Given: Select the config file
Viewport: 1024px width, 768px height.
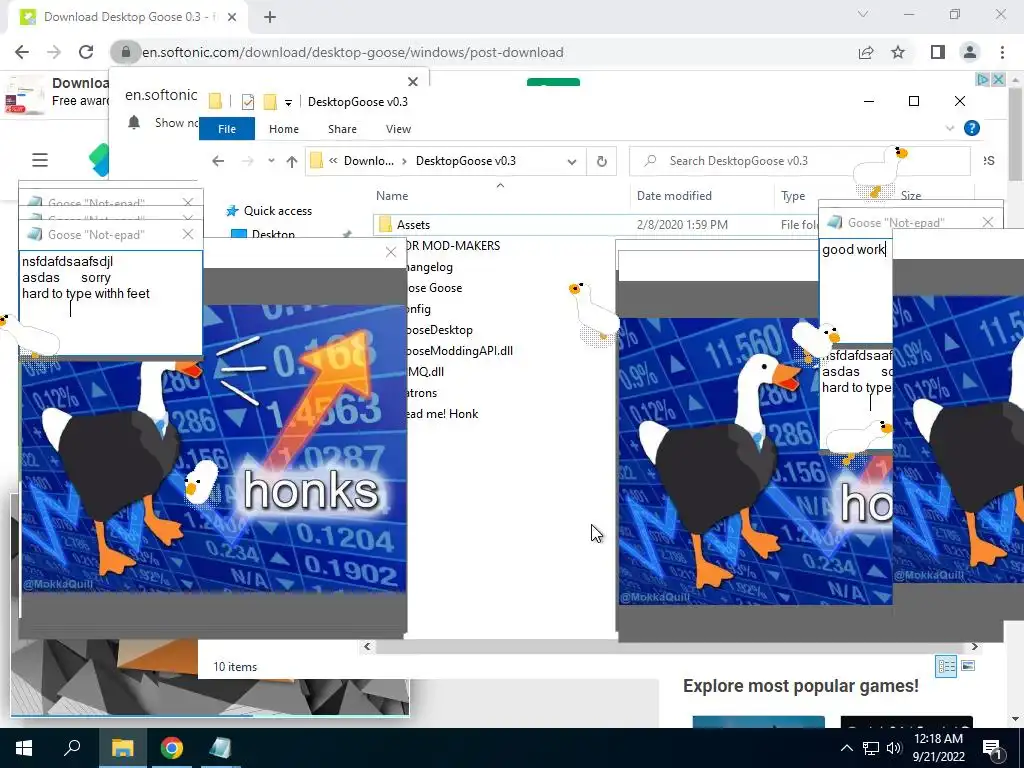Looking at the screenshot, I should (419, 309).
